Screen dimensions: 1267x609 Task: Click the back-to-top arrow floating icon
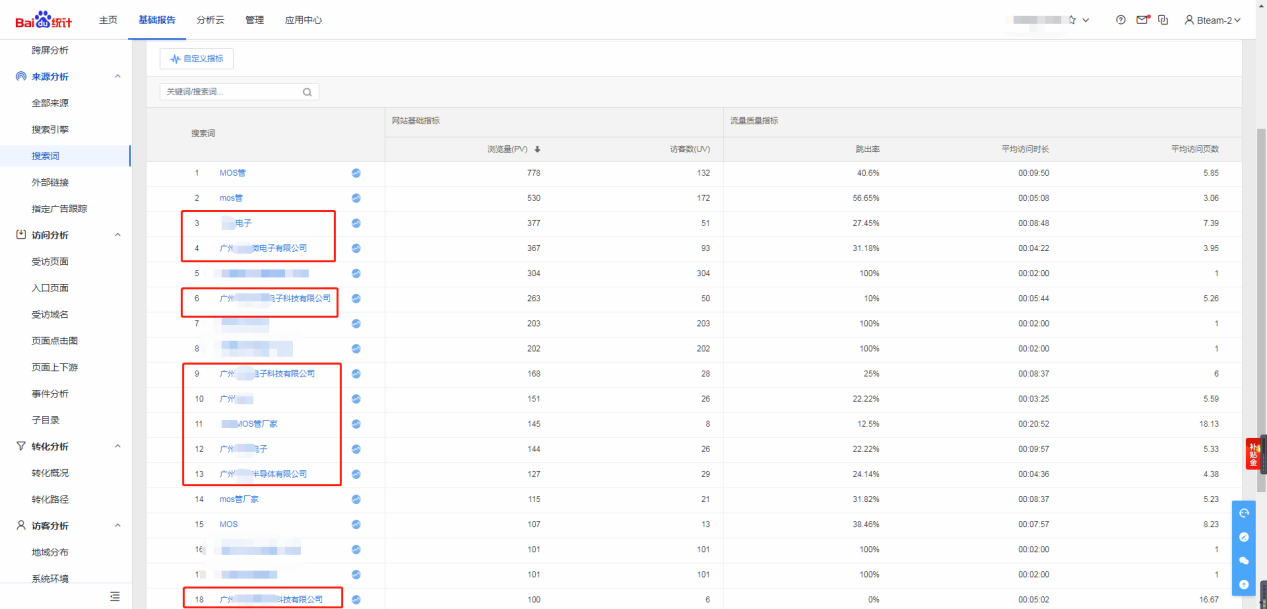(1244, 584)
